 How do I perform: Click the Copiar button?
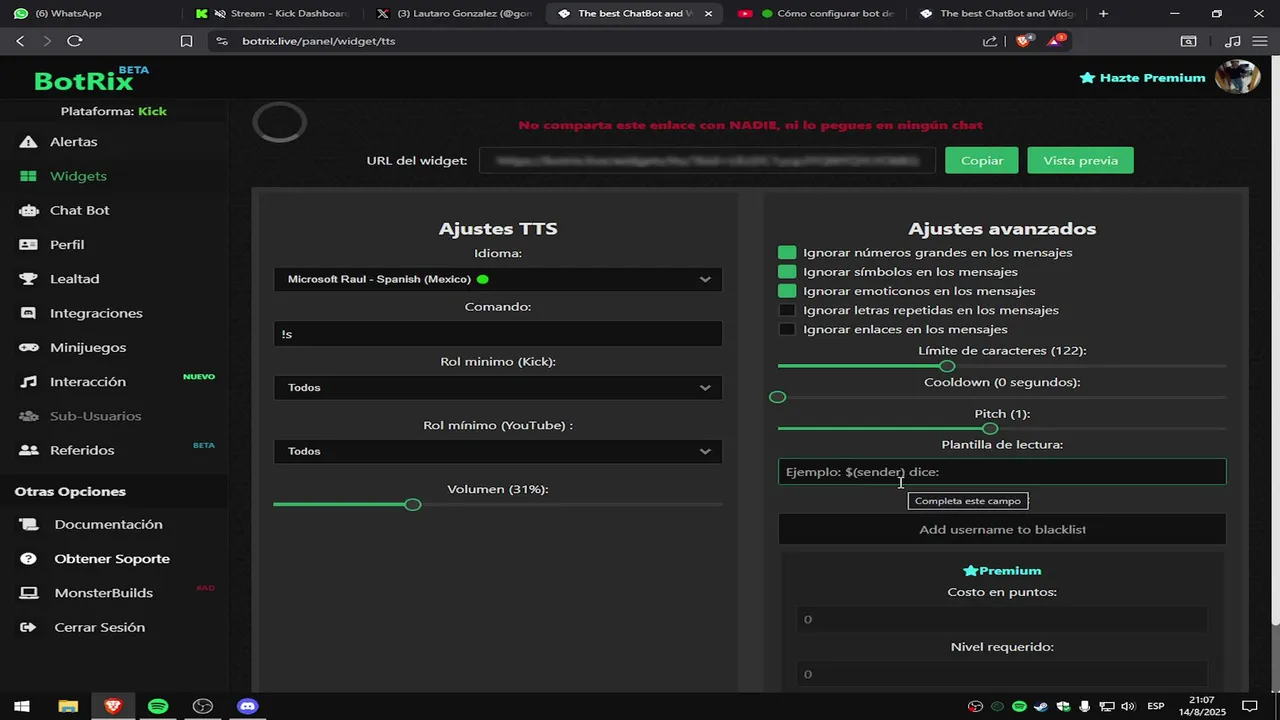[x=982, y=160]
